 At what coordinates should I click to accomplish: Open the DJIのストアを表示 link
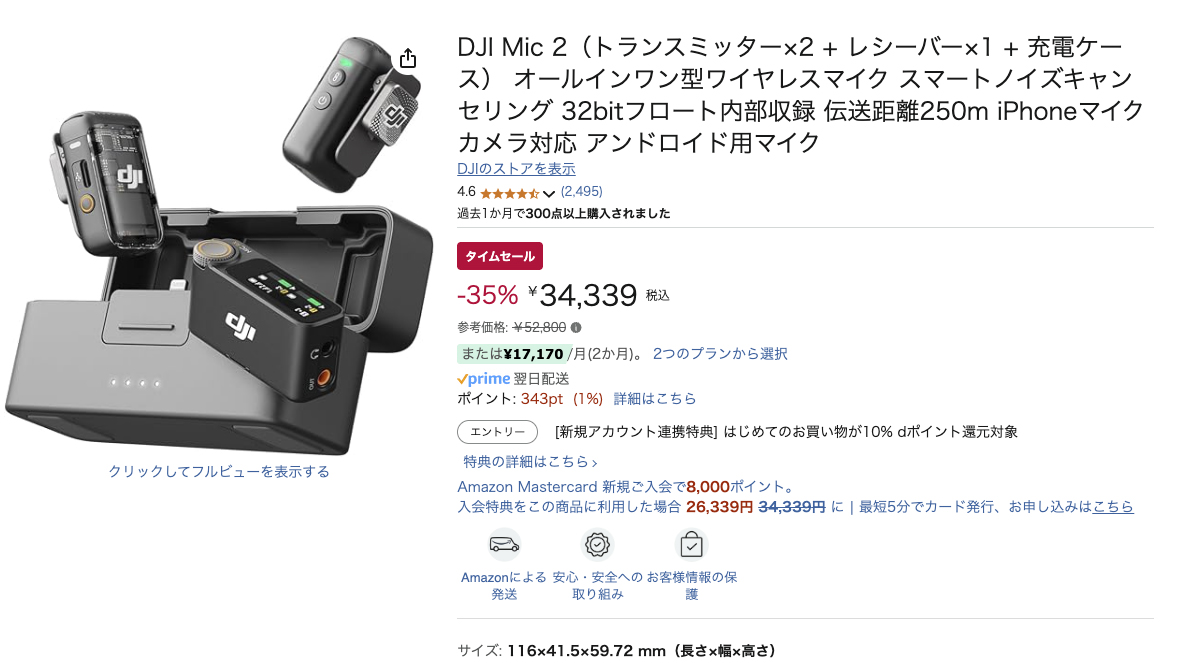pyautogui.click(x=516, y=169)
